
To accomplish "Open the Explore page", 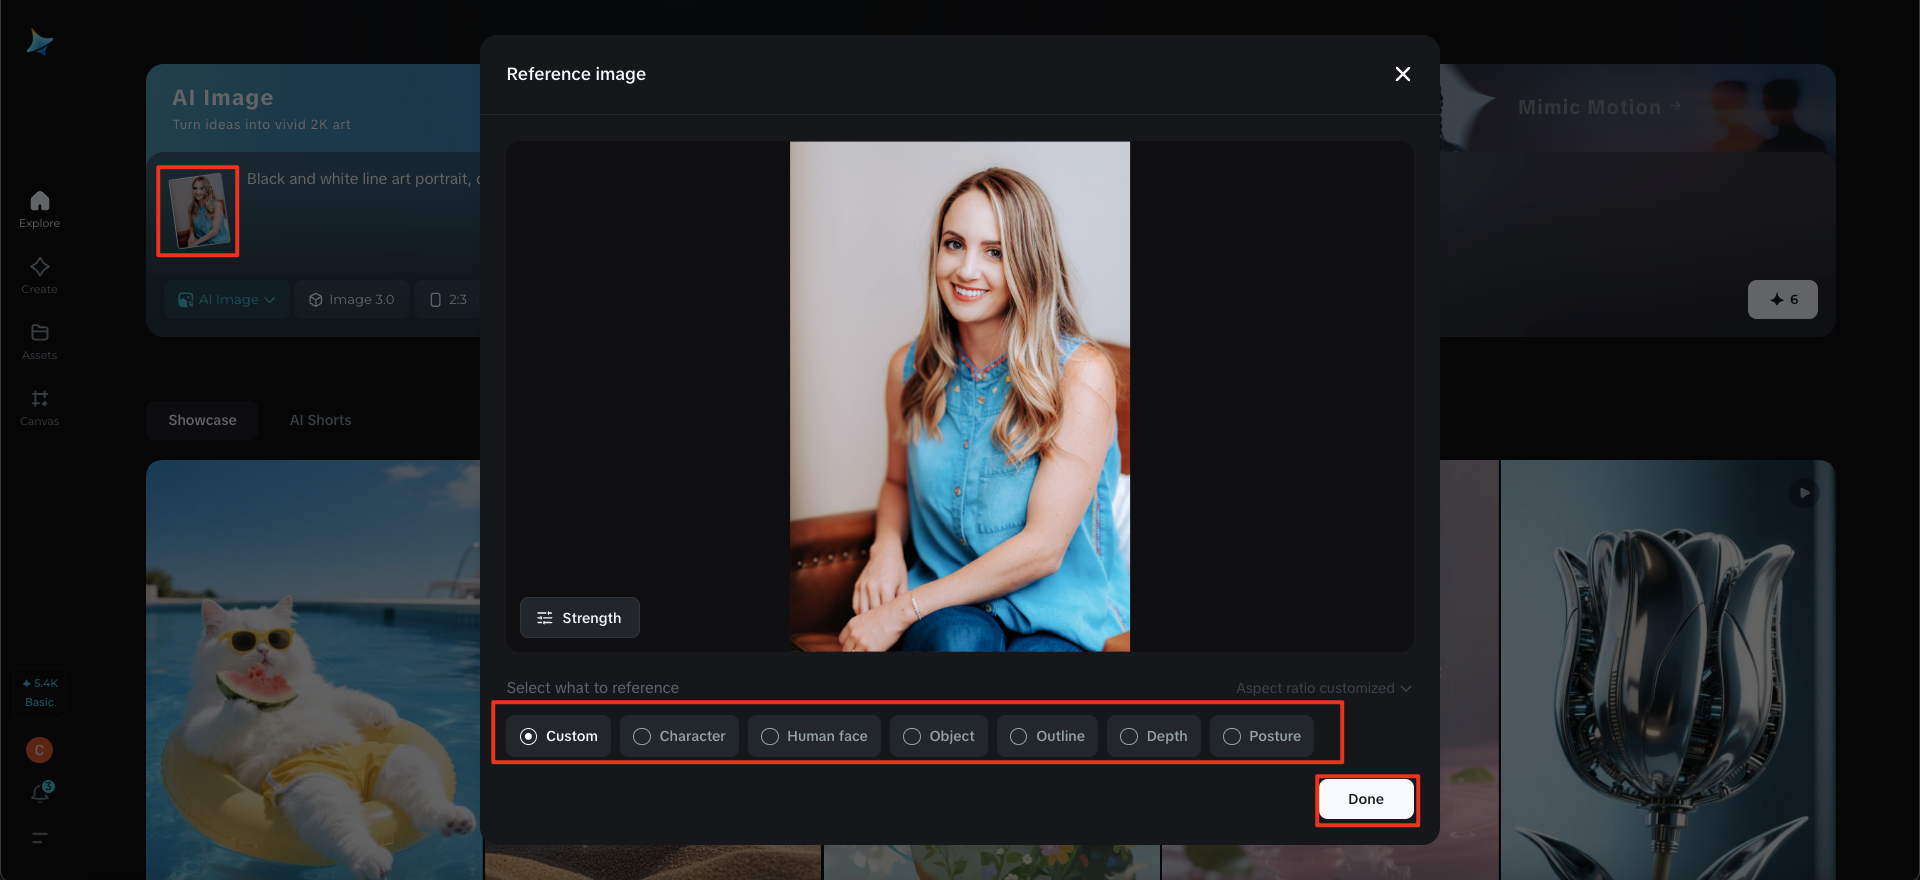I will tap(40, 209).
